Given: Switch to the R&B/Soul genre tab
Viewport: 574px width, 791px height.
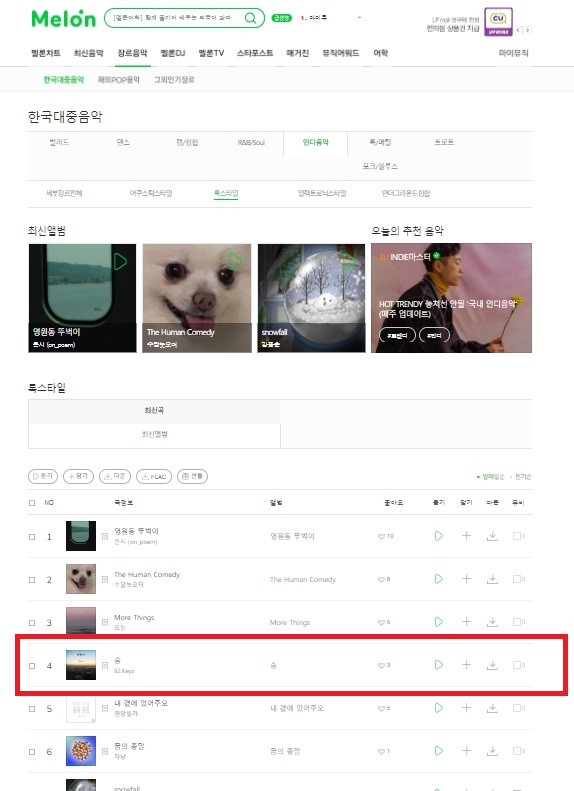Looking at the screenshot, I should [x=251, y=143].
